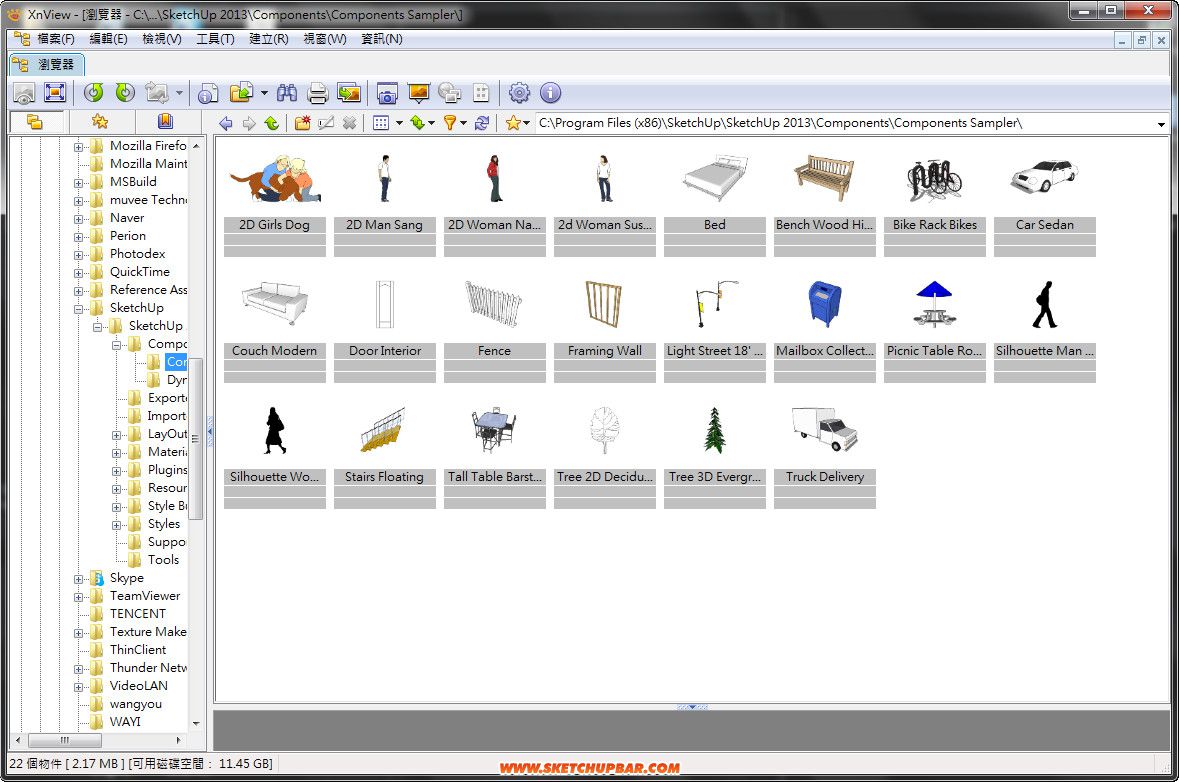Rotate image counter-clockwise using the left rotate icon
Screen dimensions: 1179x782
tap(93, 92)
